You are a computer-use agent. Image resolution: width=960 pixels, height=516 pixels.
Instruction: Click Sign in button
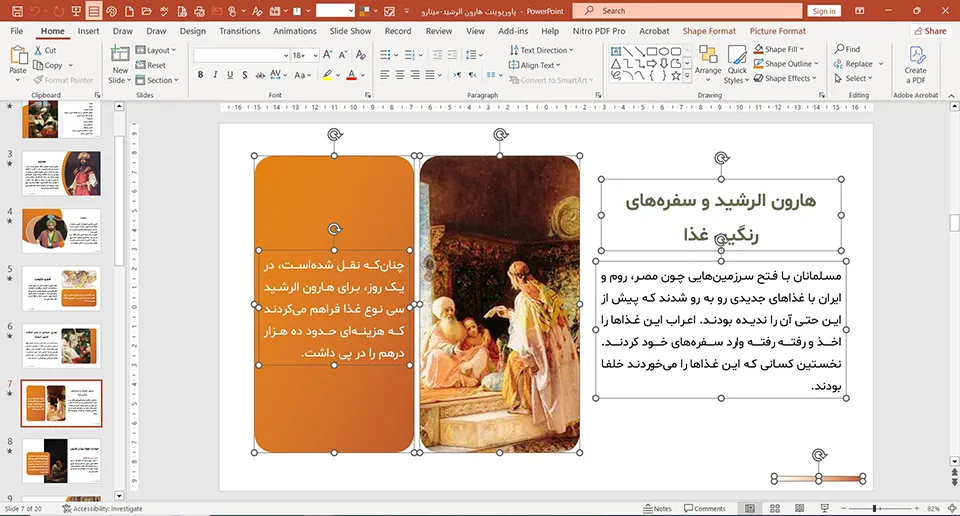coord(824,11)
